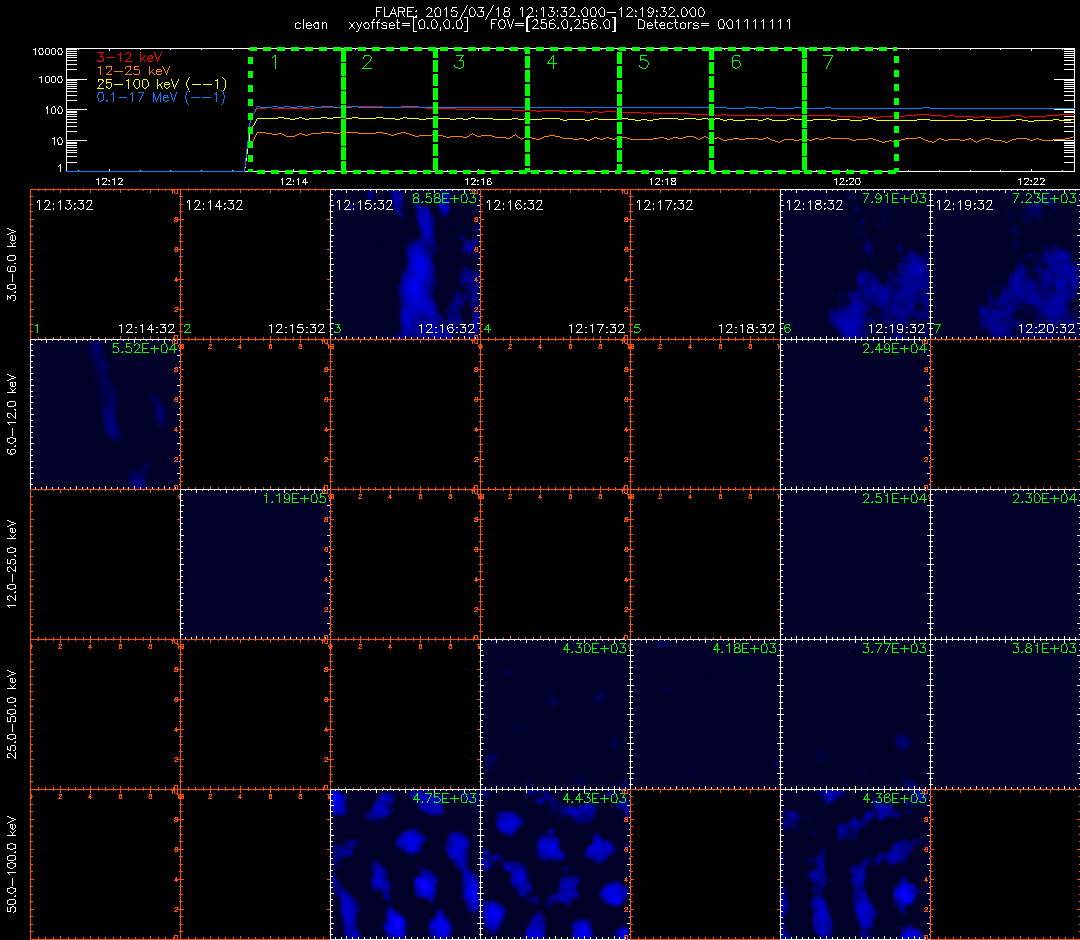
Task: Click the '3.0-6.0 keV' row label
Action: point(12,264)
